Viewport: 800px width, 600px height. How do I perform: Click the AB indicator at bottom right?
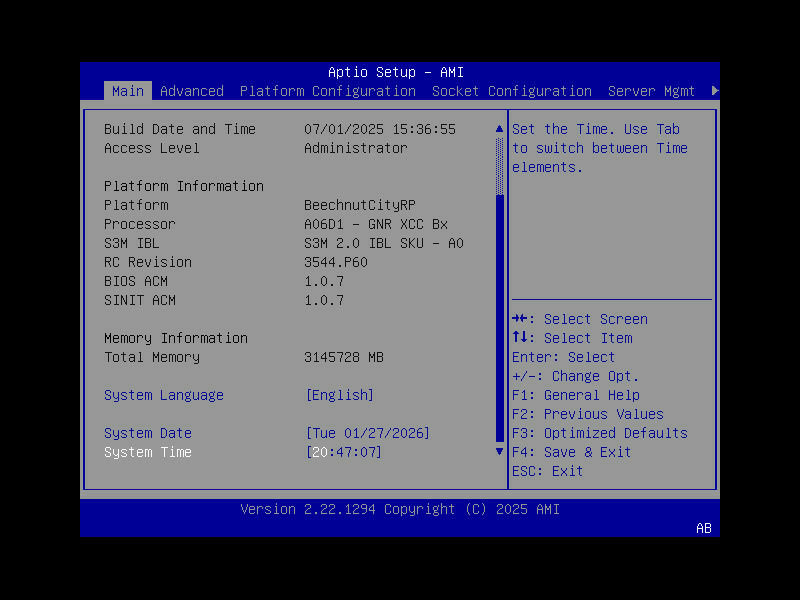coord(704,528)
